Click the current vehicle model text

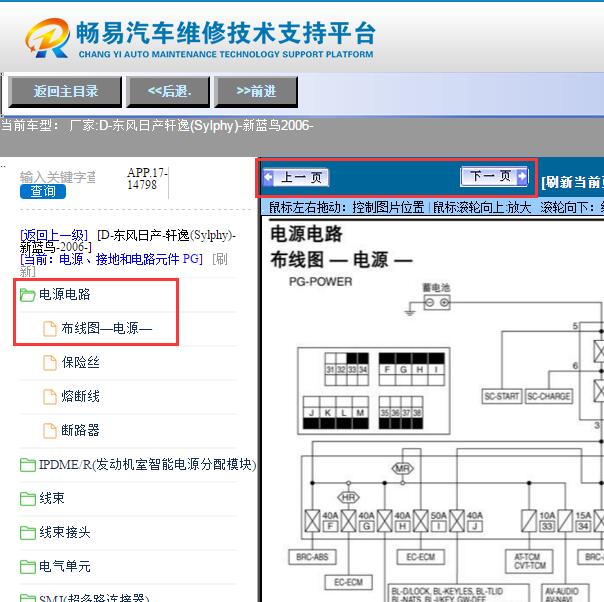coord(157,126)
